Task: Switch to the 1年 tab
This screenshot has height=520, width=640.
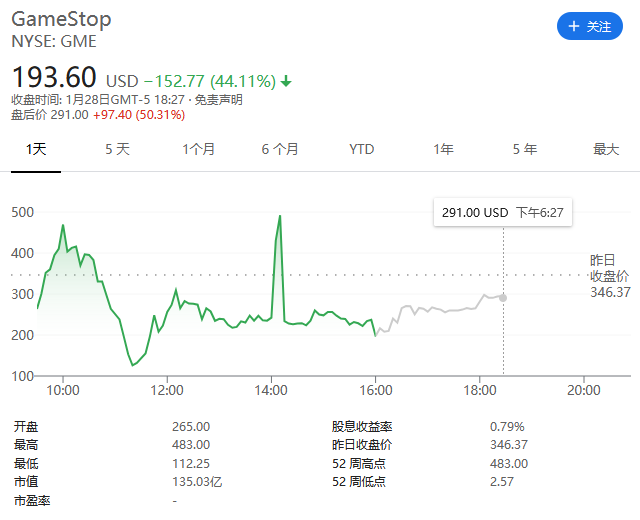Action: [443, 149]
